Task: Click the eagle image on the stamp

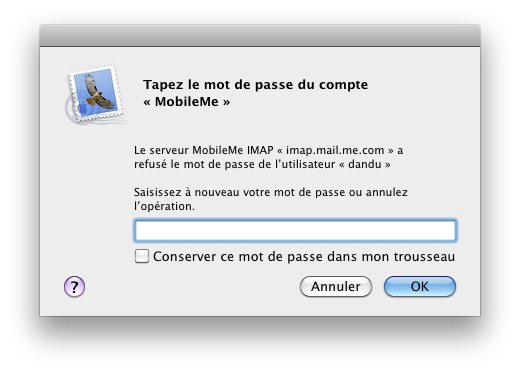Action: [x=97, y=92]
